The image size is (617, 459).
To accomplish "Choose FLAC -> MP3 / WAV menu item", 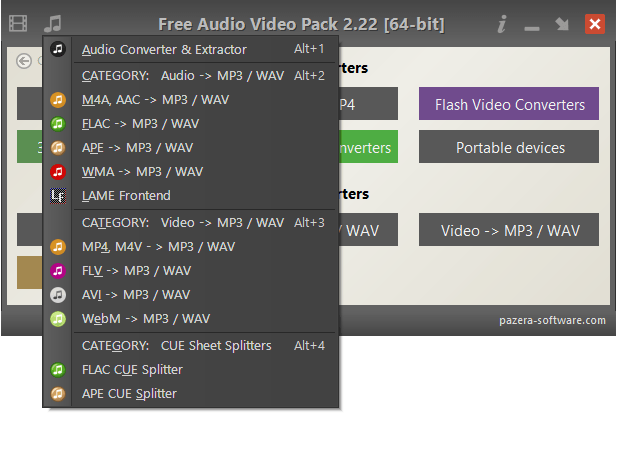I will pyautogui.click(x=190, y=124).
